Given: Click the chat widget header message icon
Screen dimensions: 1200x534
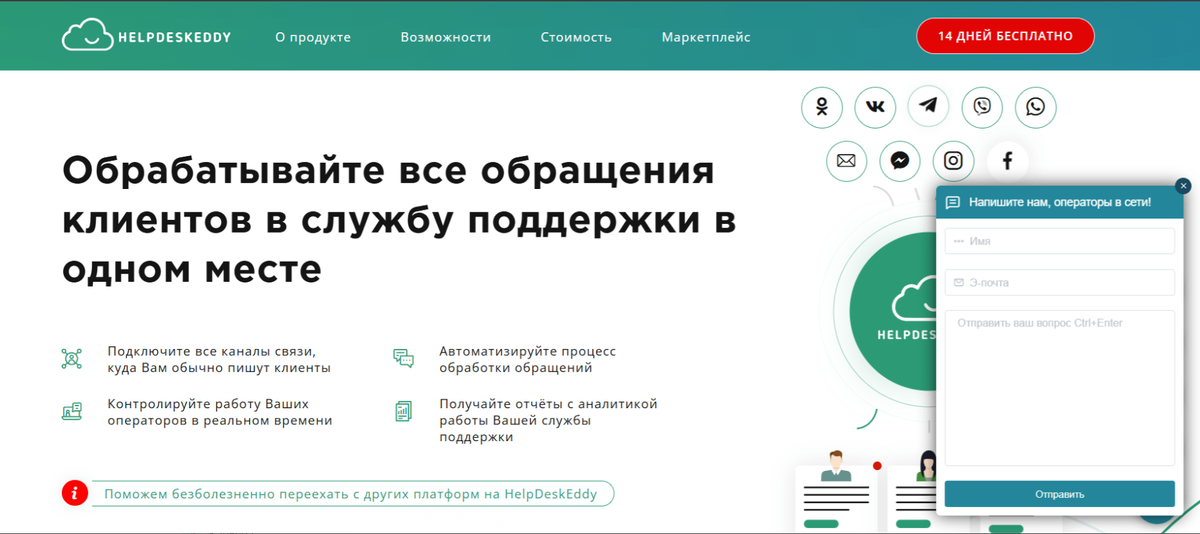Looking at the screenshot, I should pos(953,203).
